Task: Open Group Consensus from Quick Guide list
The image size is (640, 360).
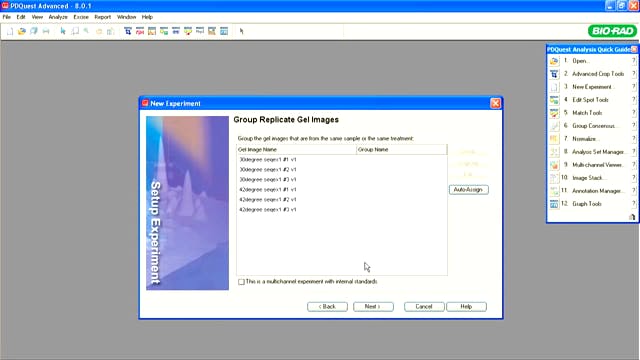Action: (x=594, y=126)
